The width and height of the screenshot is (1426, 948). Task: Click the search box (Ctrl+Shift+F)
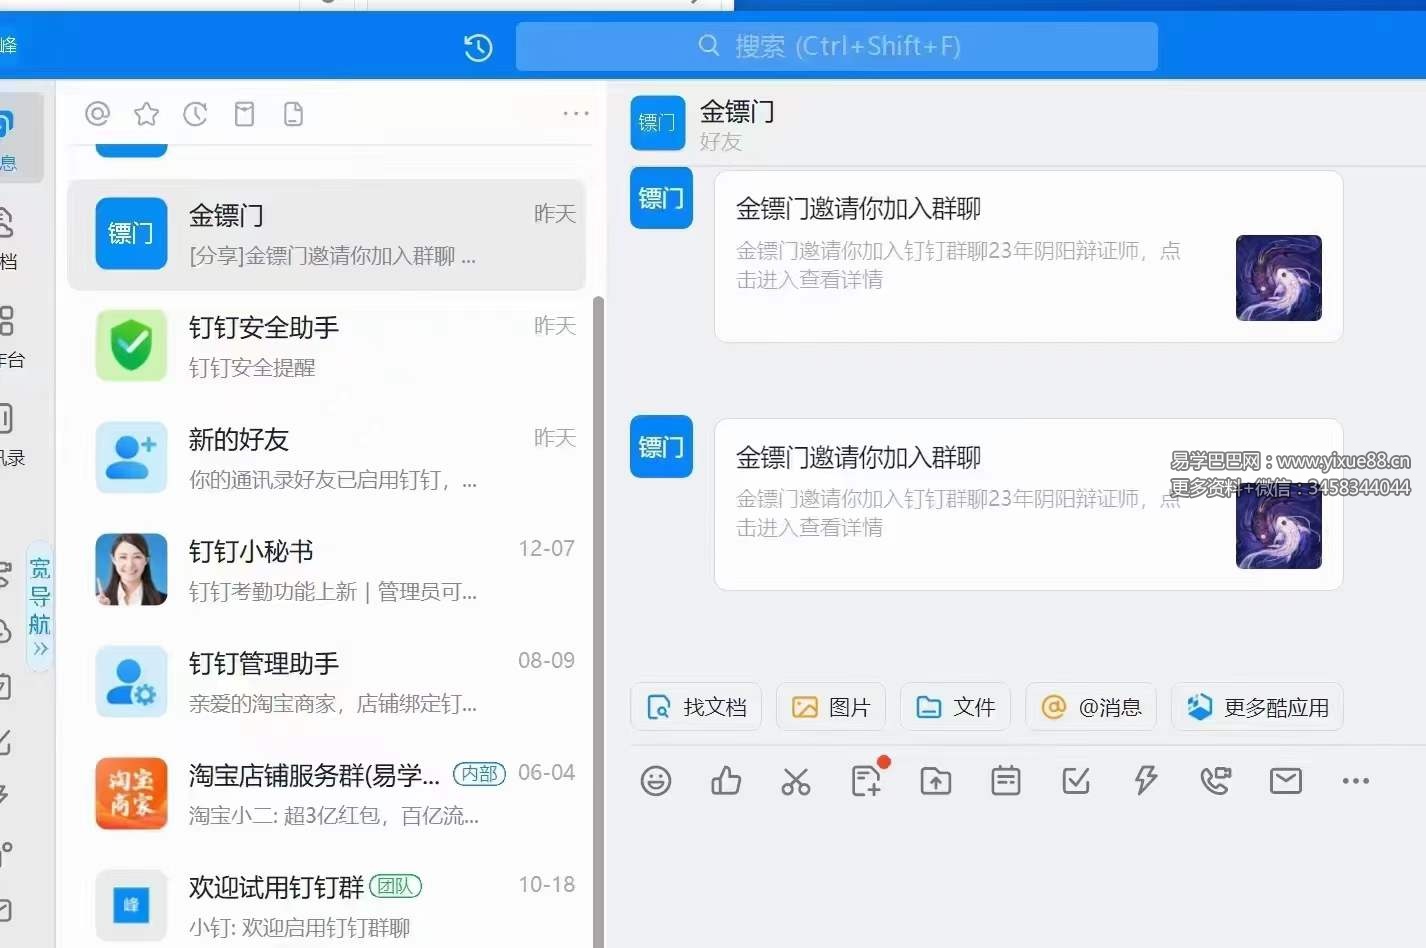tap(836, 46)
